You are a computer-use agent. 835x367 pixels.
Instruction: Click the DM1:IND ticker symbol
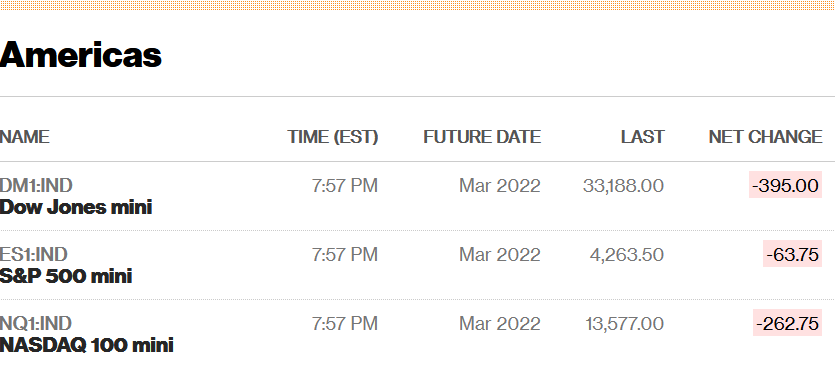36,185
